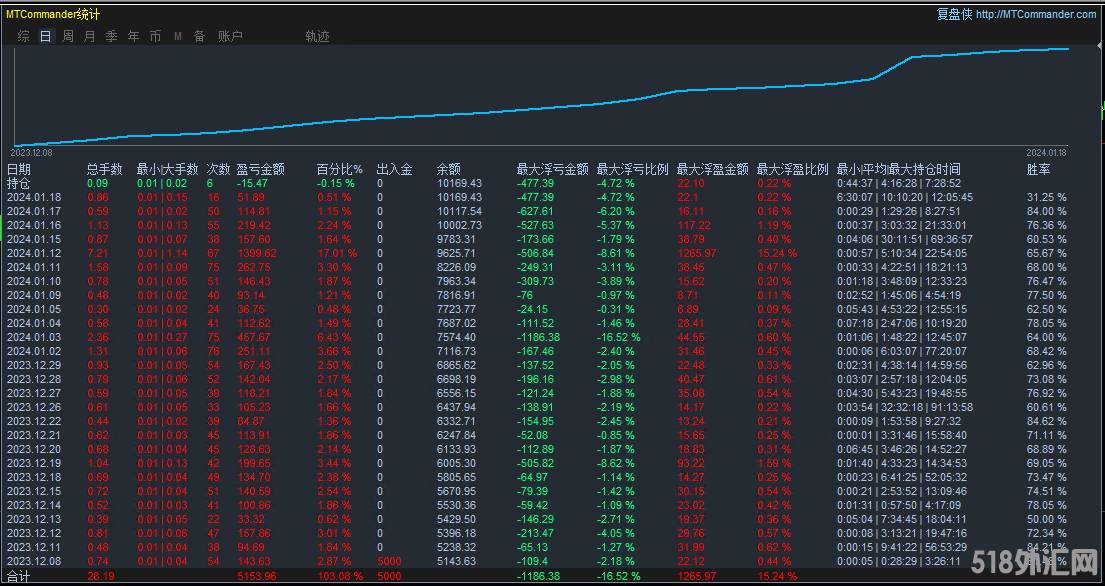This screenshot has width=1105, height=586.
Task: Open the 年 yearly statistics tab
Action: point(134,36)
